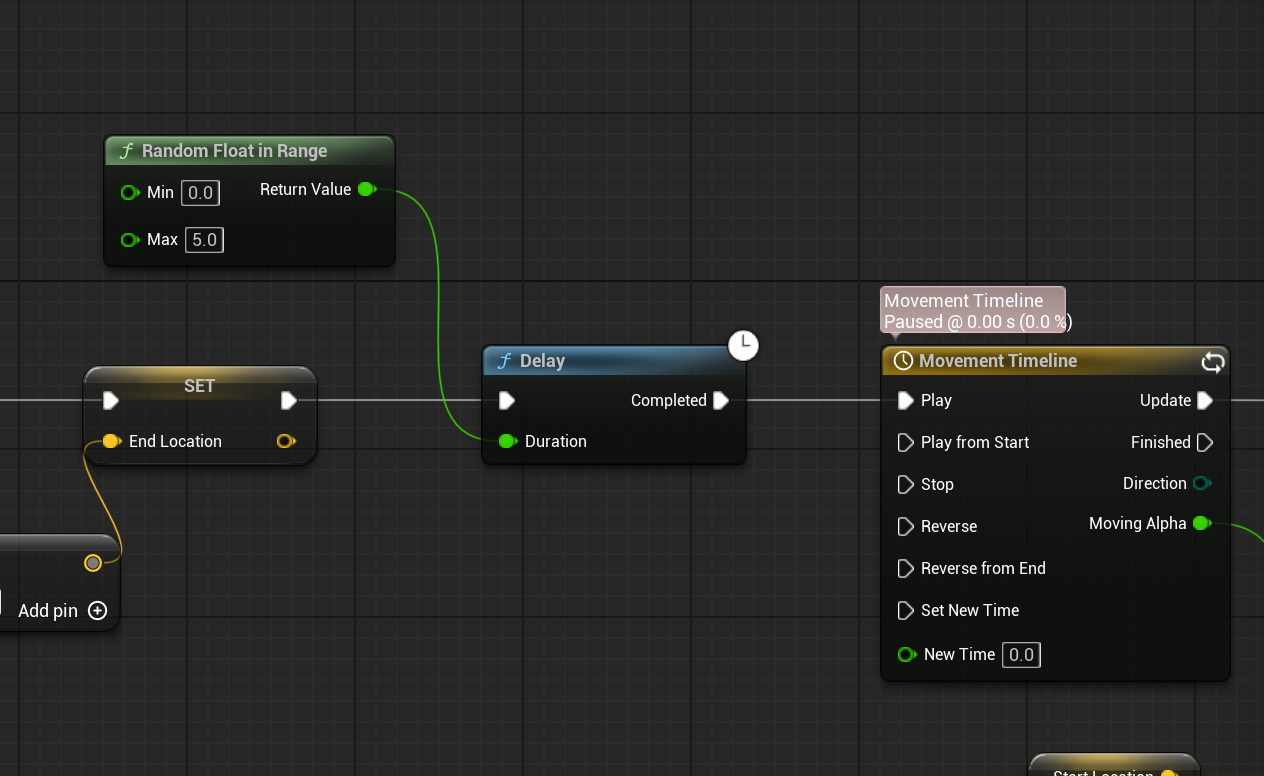
Task: Click the Delay Duration input pin
Action: 507,441
